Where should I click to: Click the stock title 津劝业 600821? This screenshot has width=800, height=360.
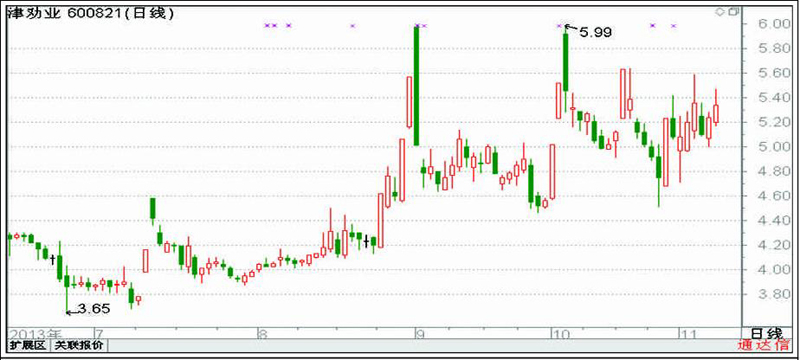click(91, 14)
